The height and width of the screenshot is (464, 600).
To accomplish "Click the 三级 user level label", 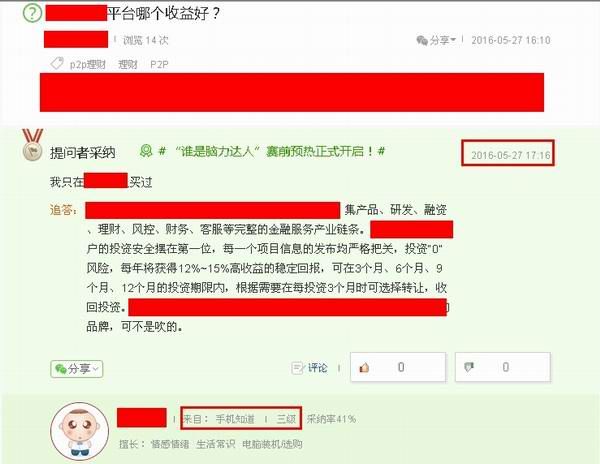I will (x=286, y=419).
